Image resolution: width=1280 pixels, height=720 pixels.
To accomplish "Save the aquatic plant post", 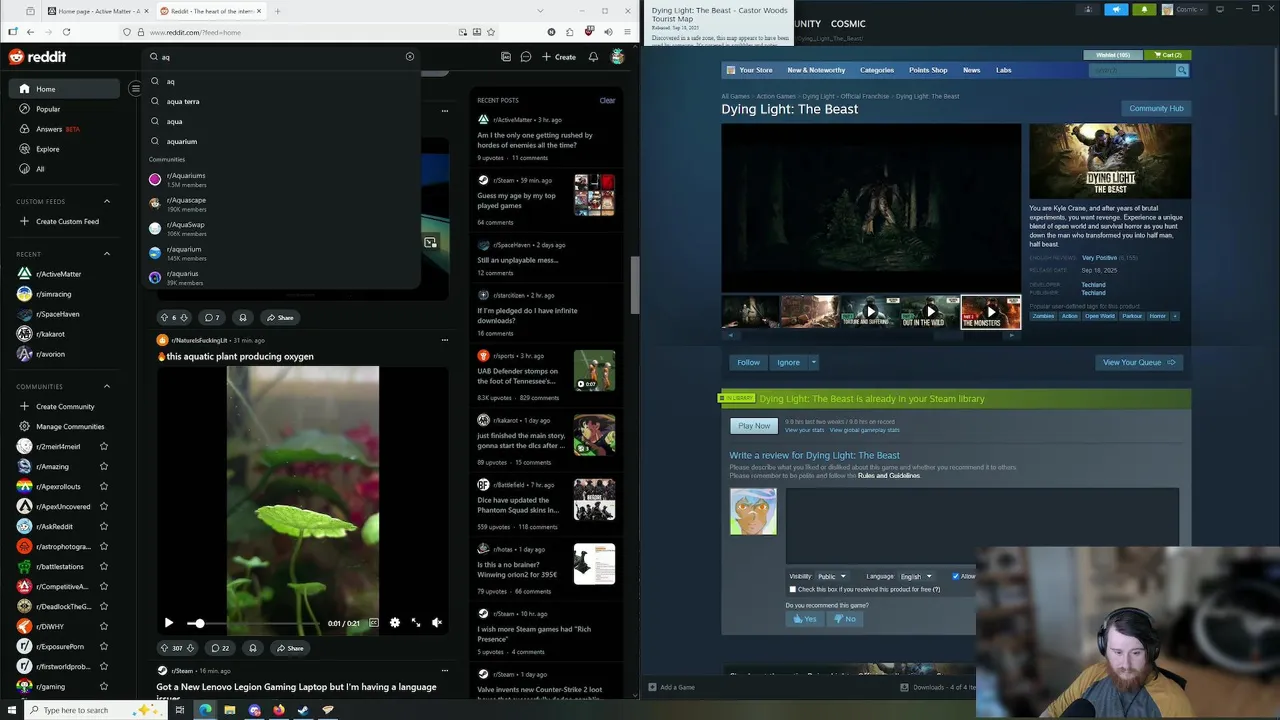I will 253,648.
